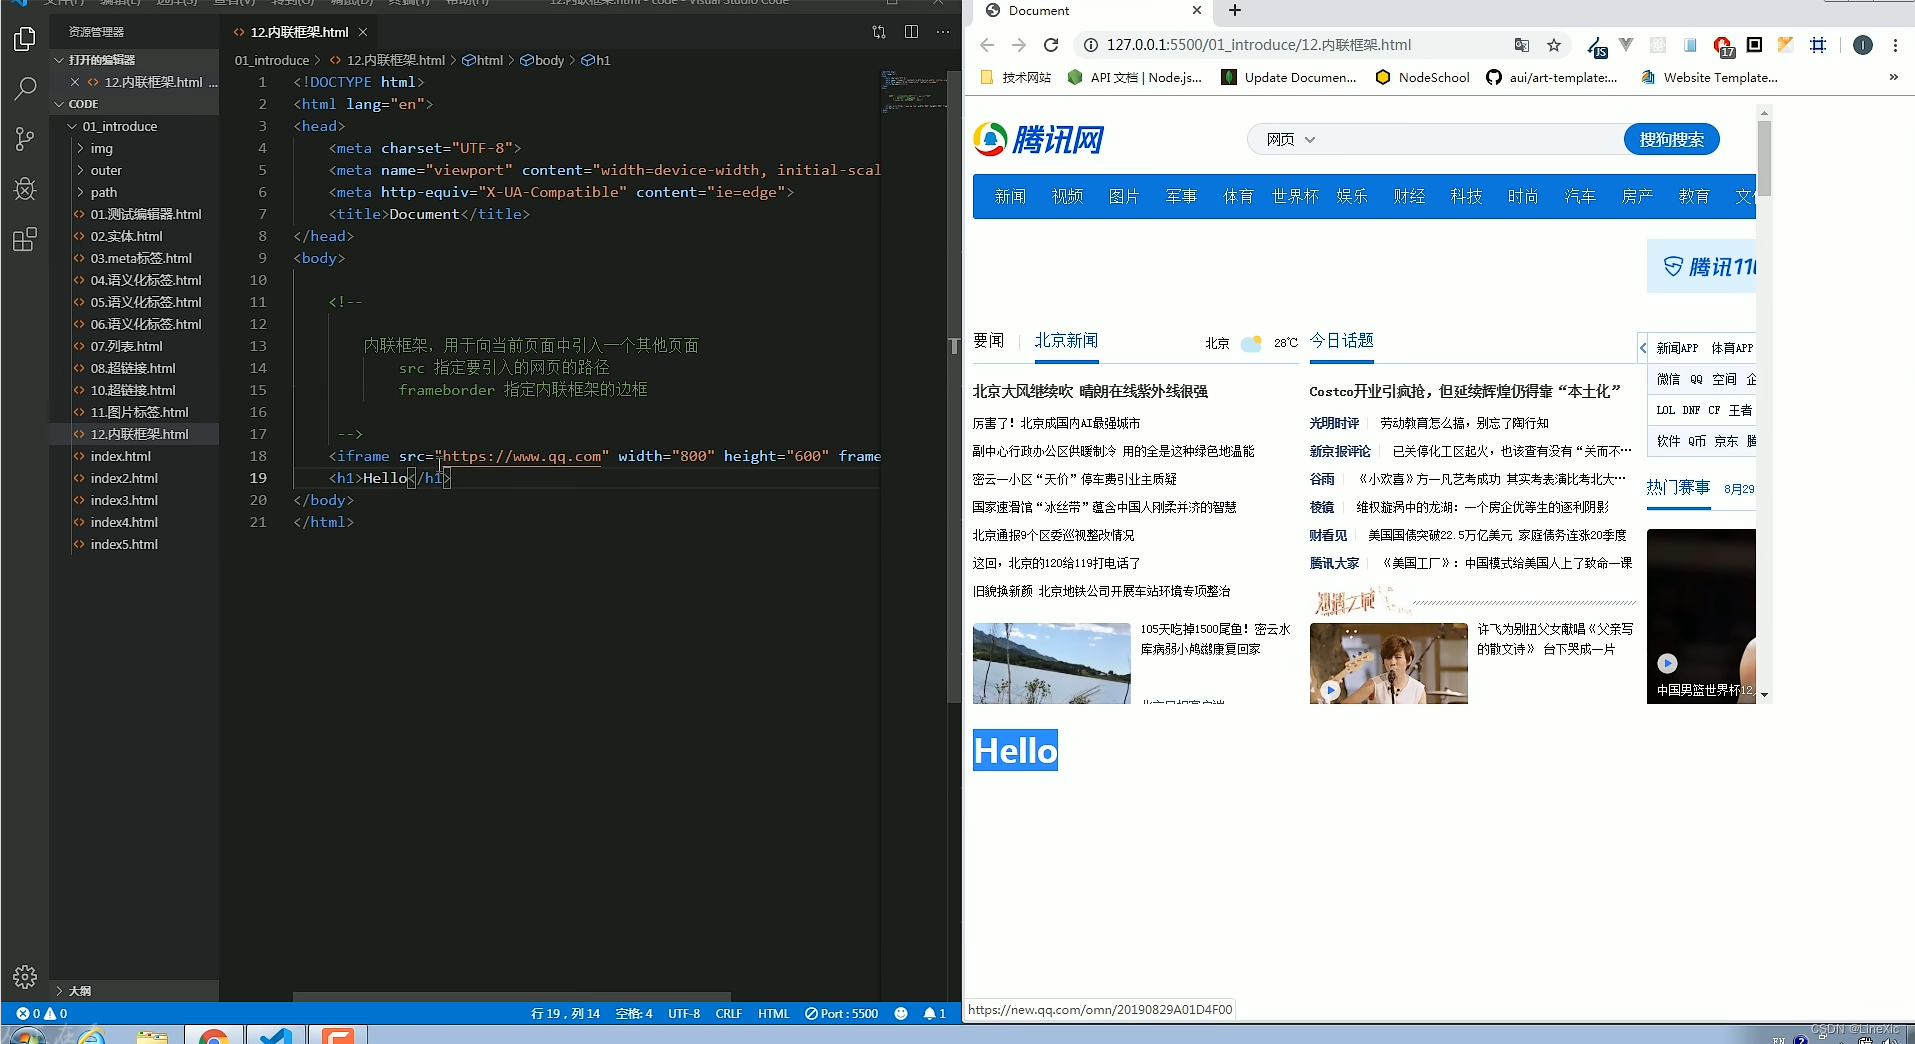Click the 行 19, 列 14 cursor position

coord(565,1013)
